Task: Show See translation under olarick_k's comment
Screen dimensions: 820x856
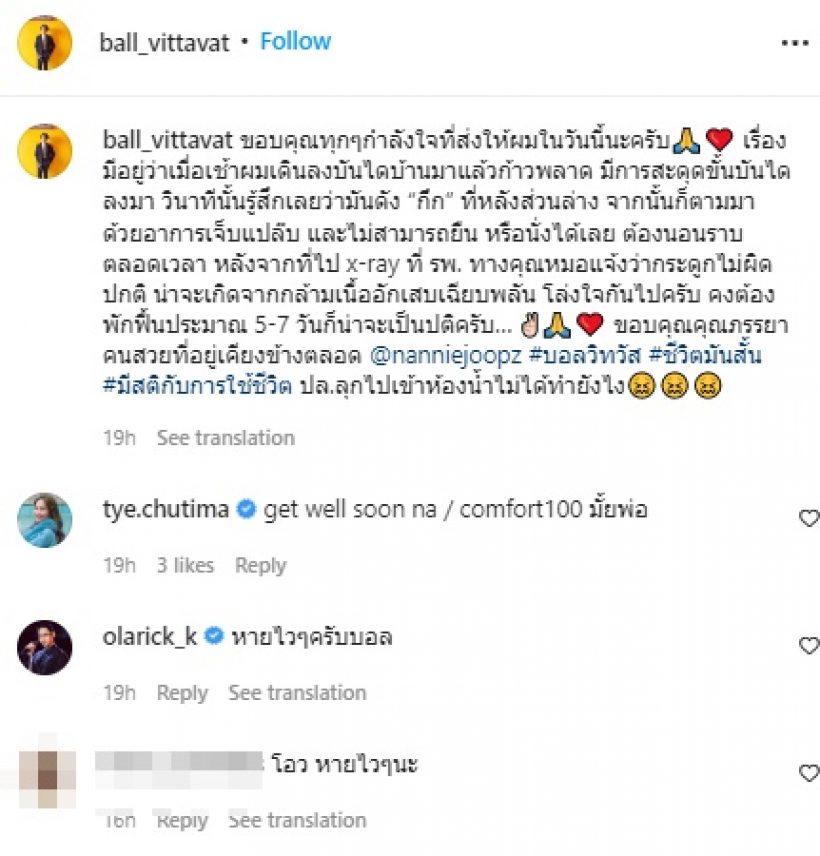Action: (x=298, y=693)
